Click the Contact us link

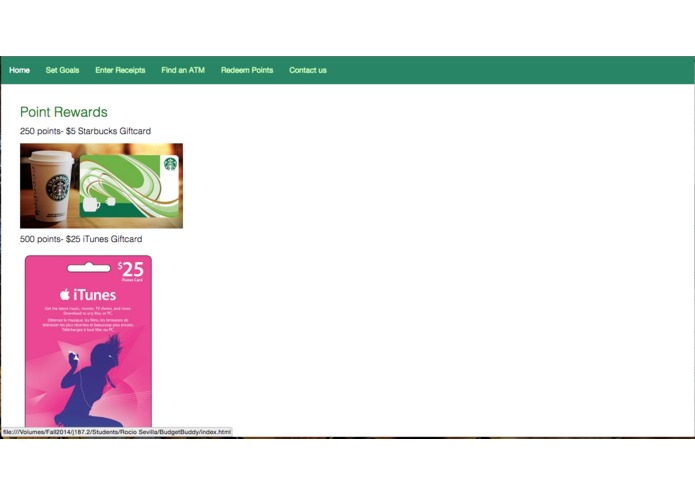point(308,70)
